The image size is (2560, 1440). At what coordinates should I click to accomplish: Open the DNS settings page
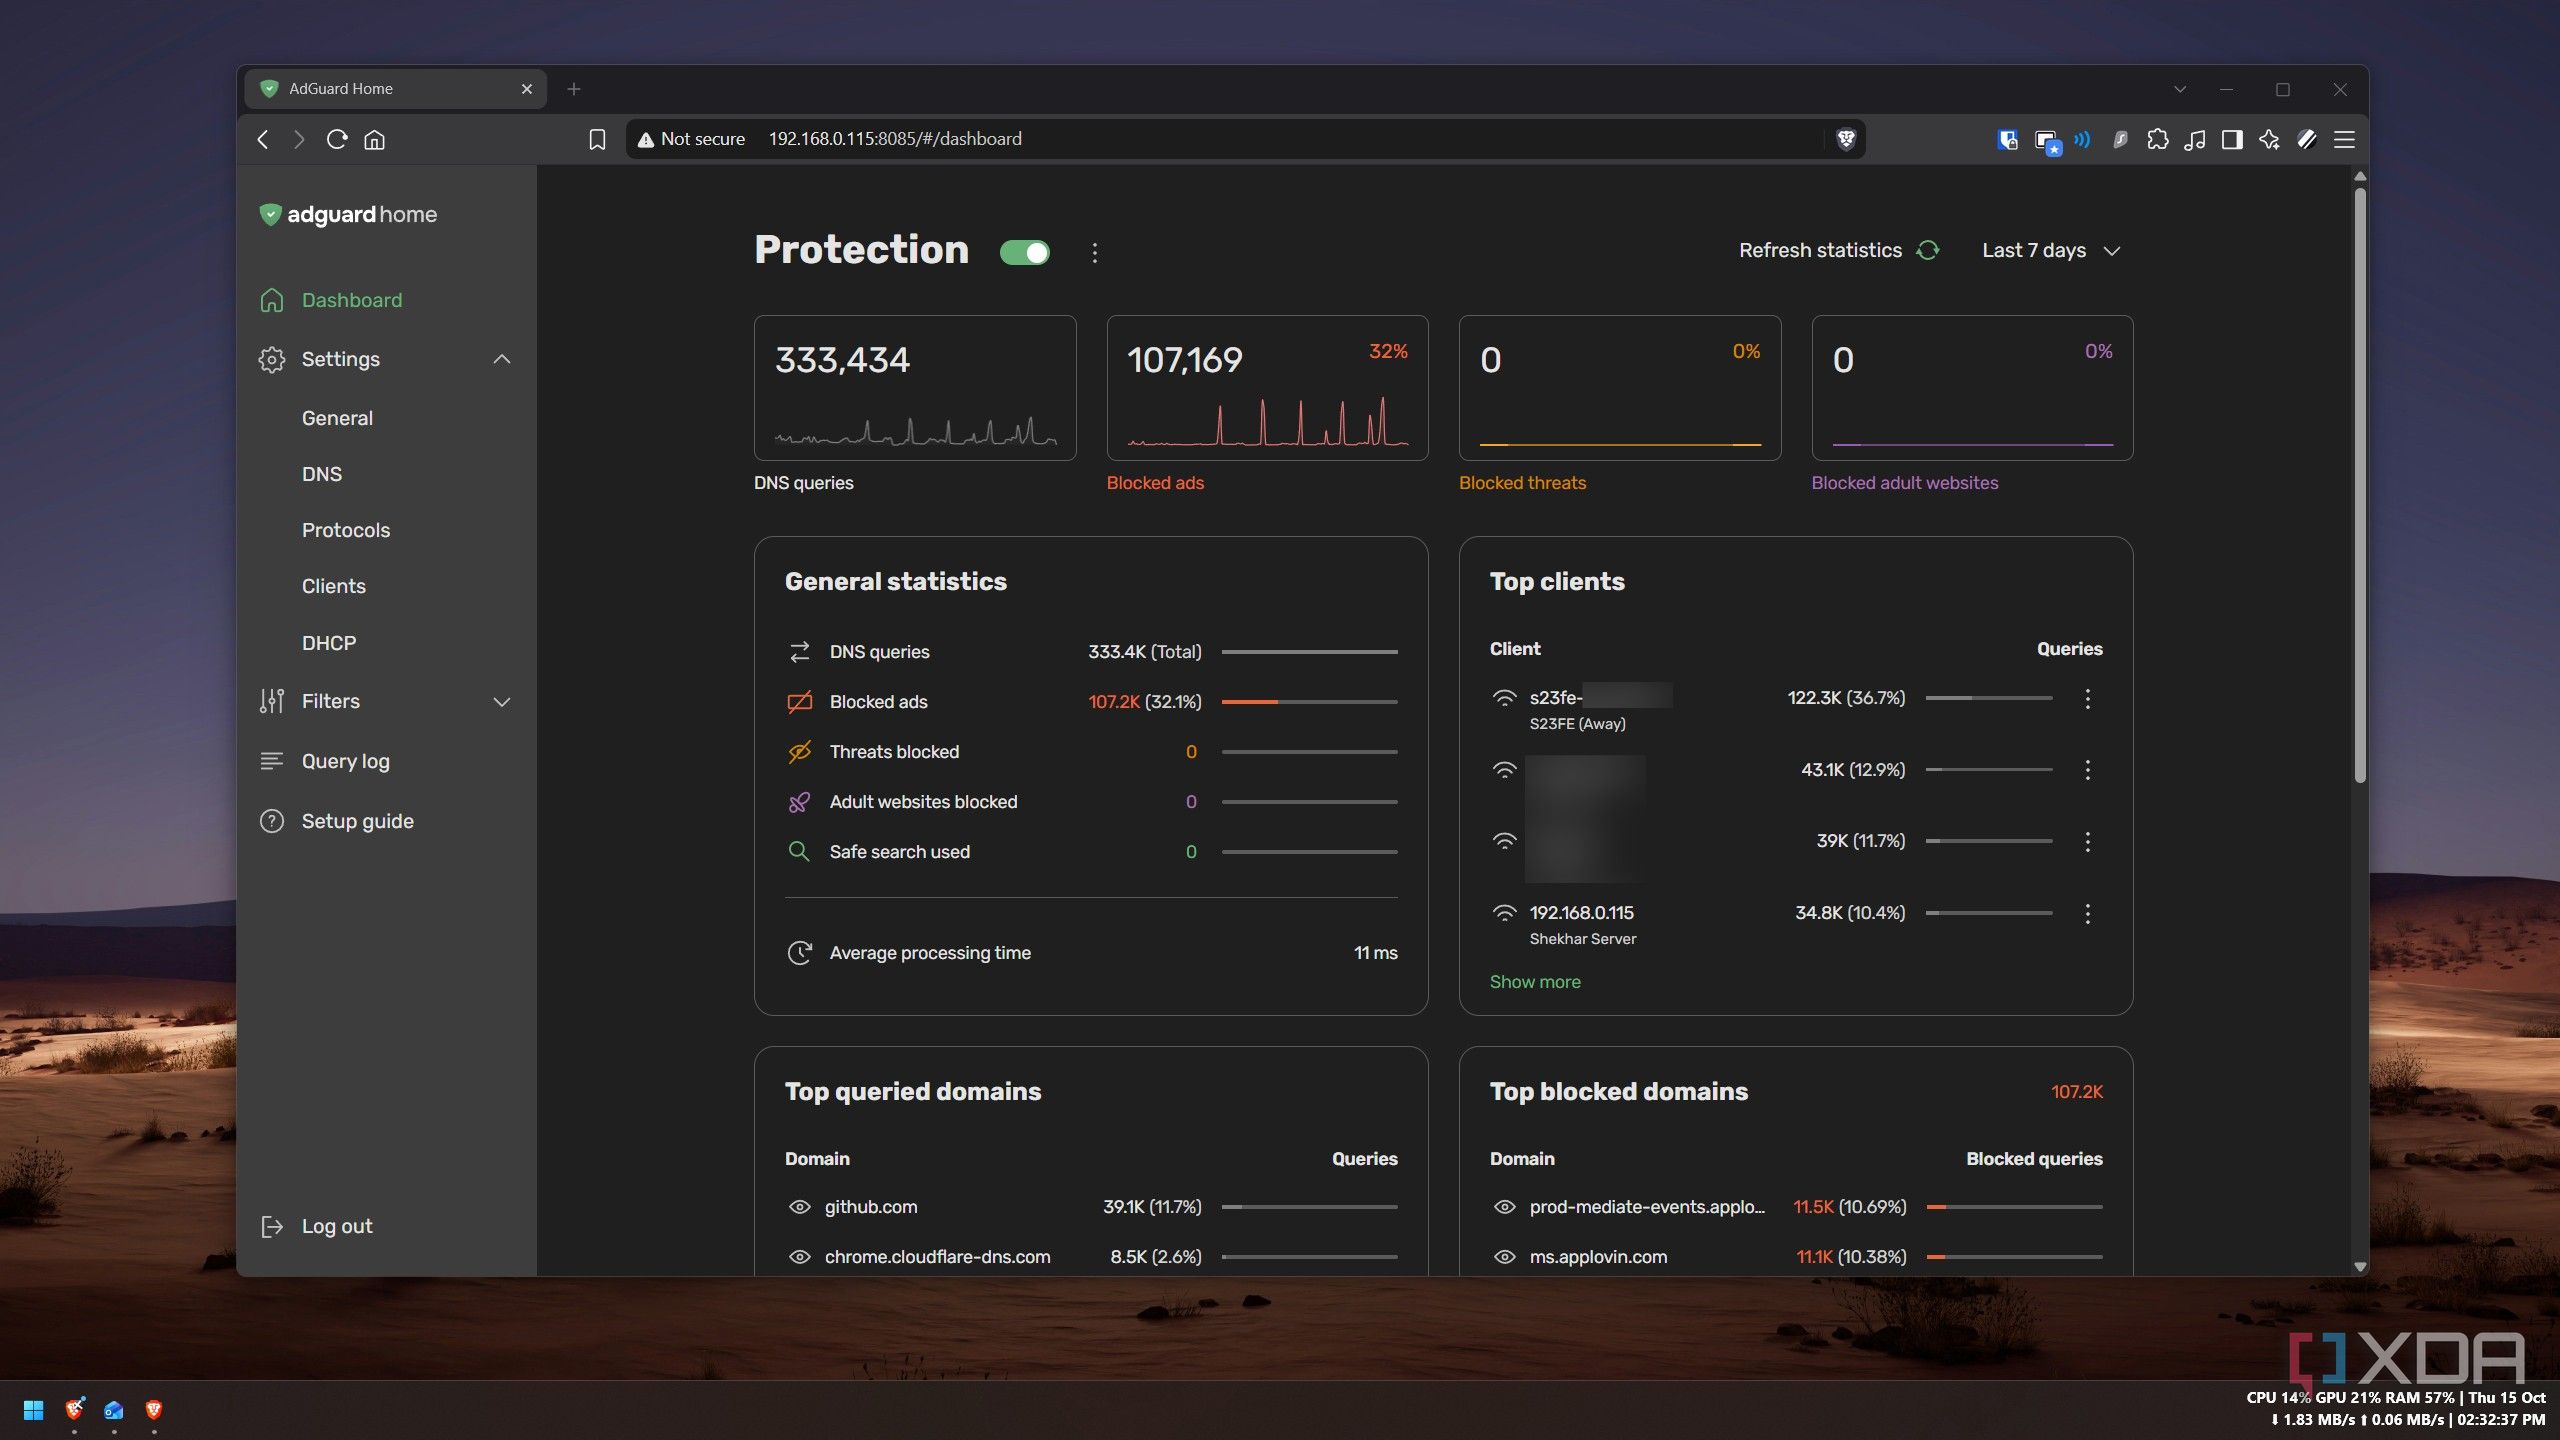tap(322, 474)
